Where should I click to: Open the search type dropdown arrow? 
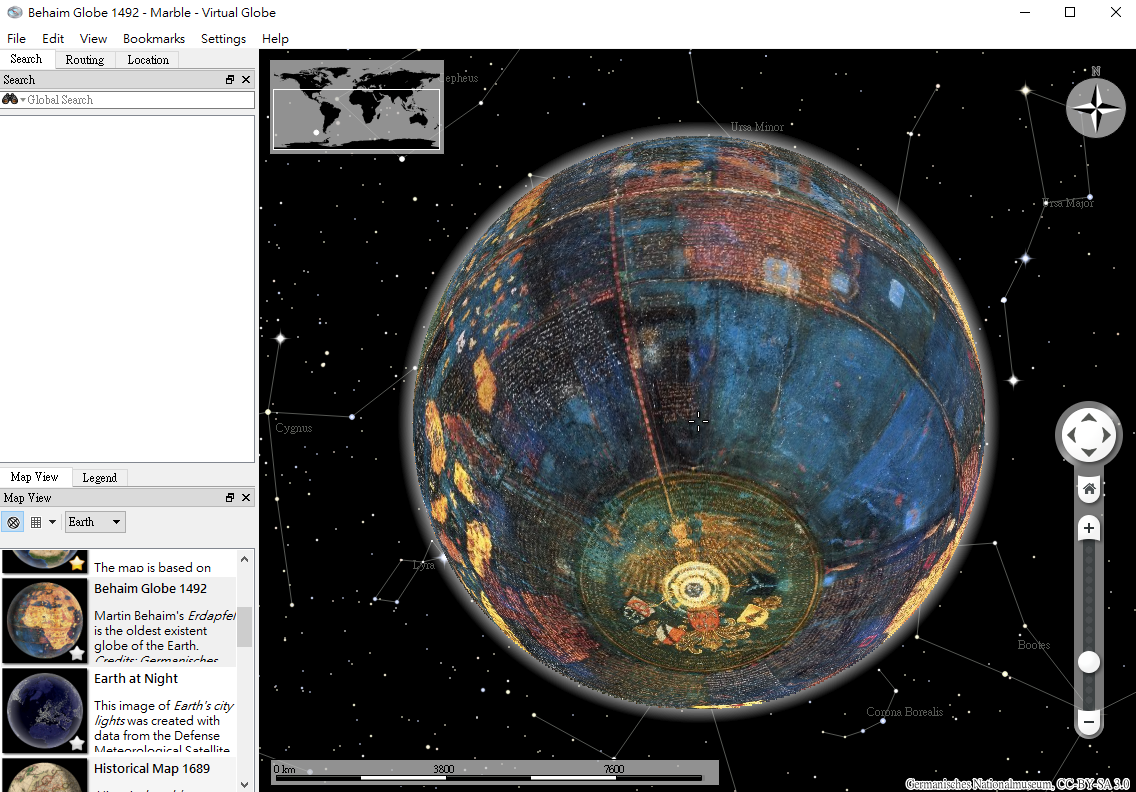(22, 100)
